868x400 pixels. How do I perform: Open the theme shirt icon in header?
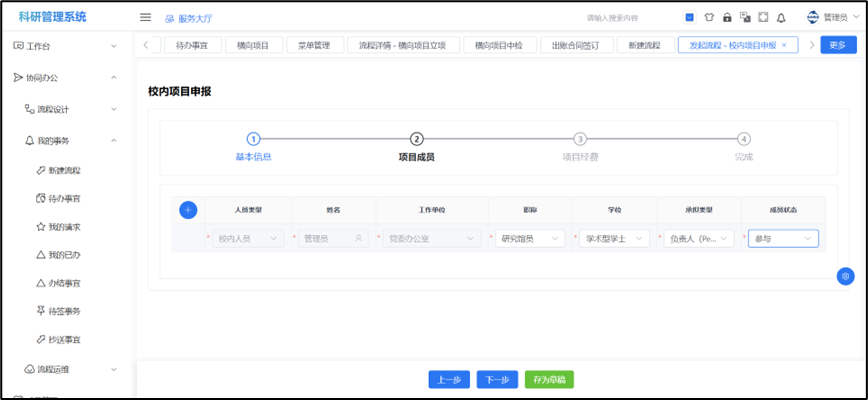(709, 17)
